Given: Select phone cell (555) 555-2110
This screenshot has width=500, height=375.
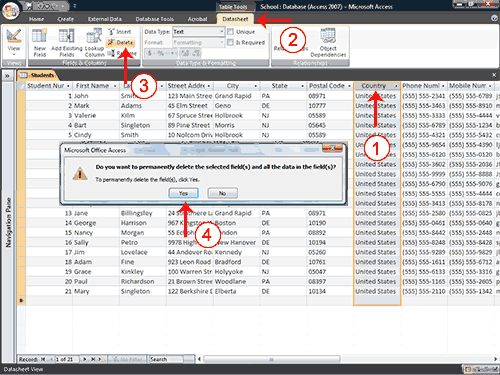Looking at the screenshot, I should [x=424, y=291].
